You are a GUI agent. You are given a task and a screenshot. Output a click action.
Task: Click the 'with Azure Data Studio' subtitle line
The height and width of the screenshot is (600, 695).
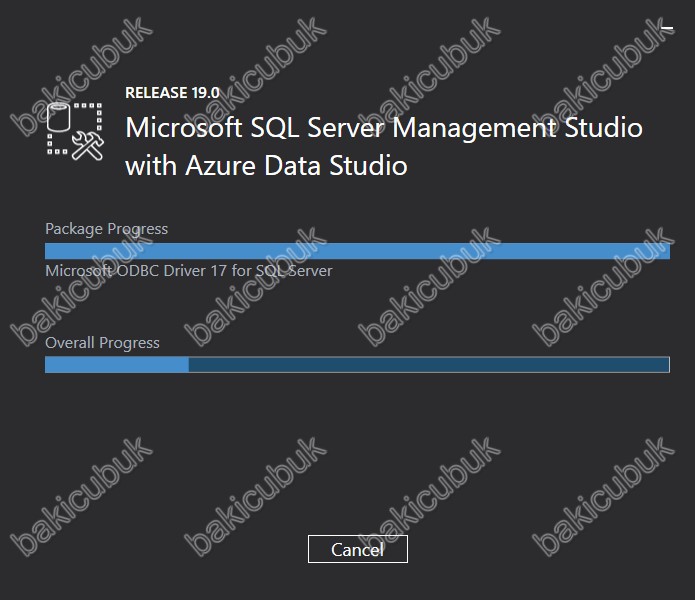click(266, 166)
